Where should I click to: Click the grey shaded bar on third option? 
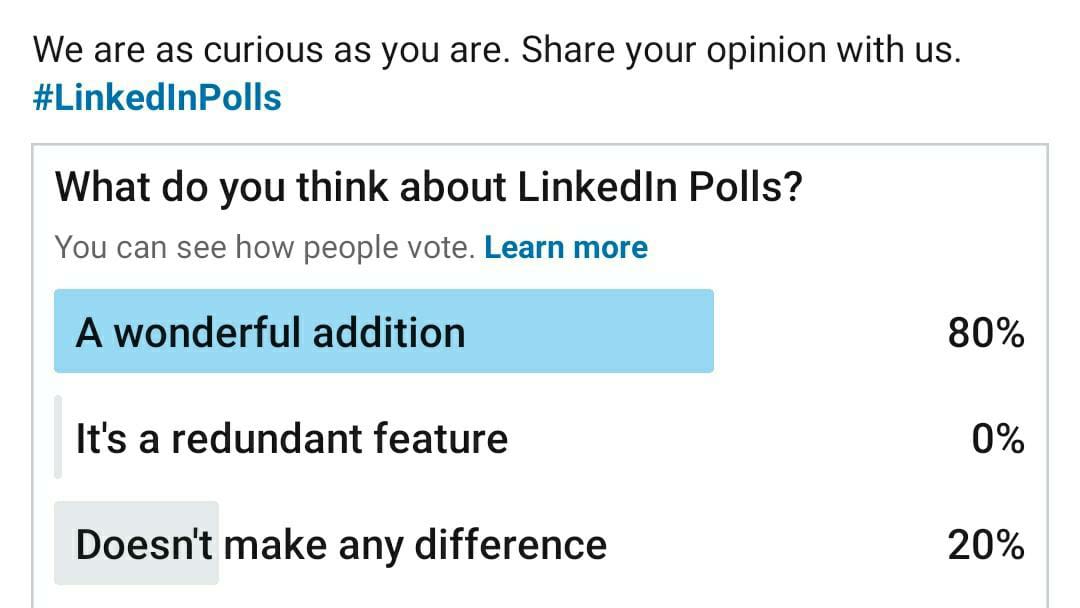[x=137, y=543]
